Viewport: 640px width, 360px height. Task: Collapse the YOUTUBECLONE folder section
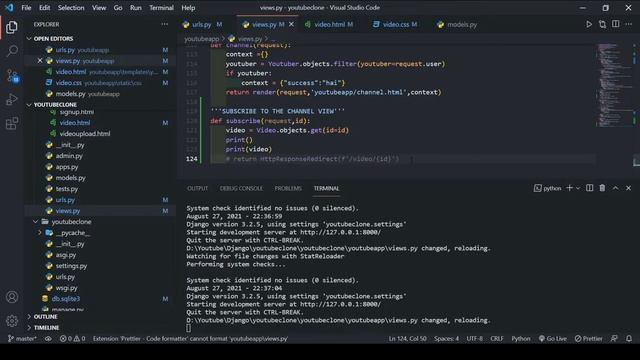point(29,104)
